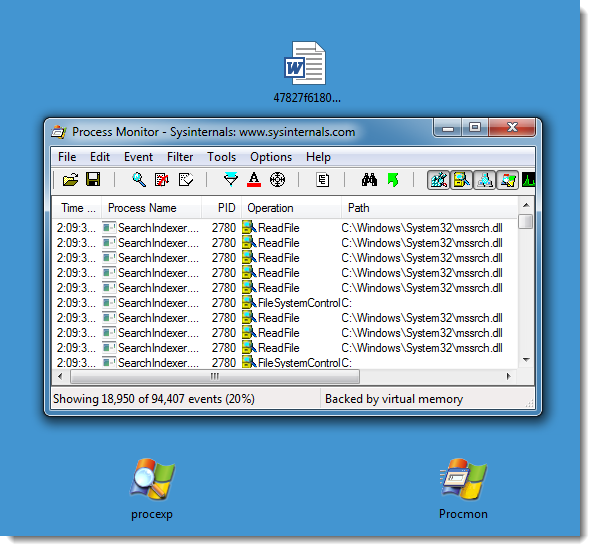595x551 pixels.
Task: Click the Save floppy disk icon
Action: [93, 179]
